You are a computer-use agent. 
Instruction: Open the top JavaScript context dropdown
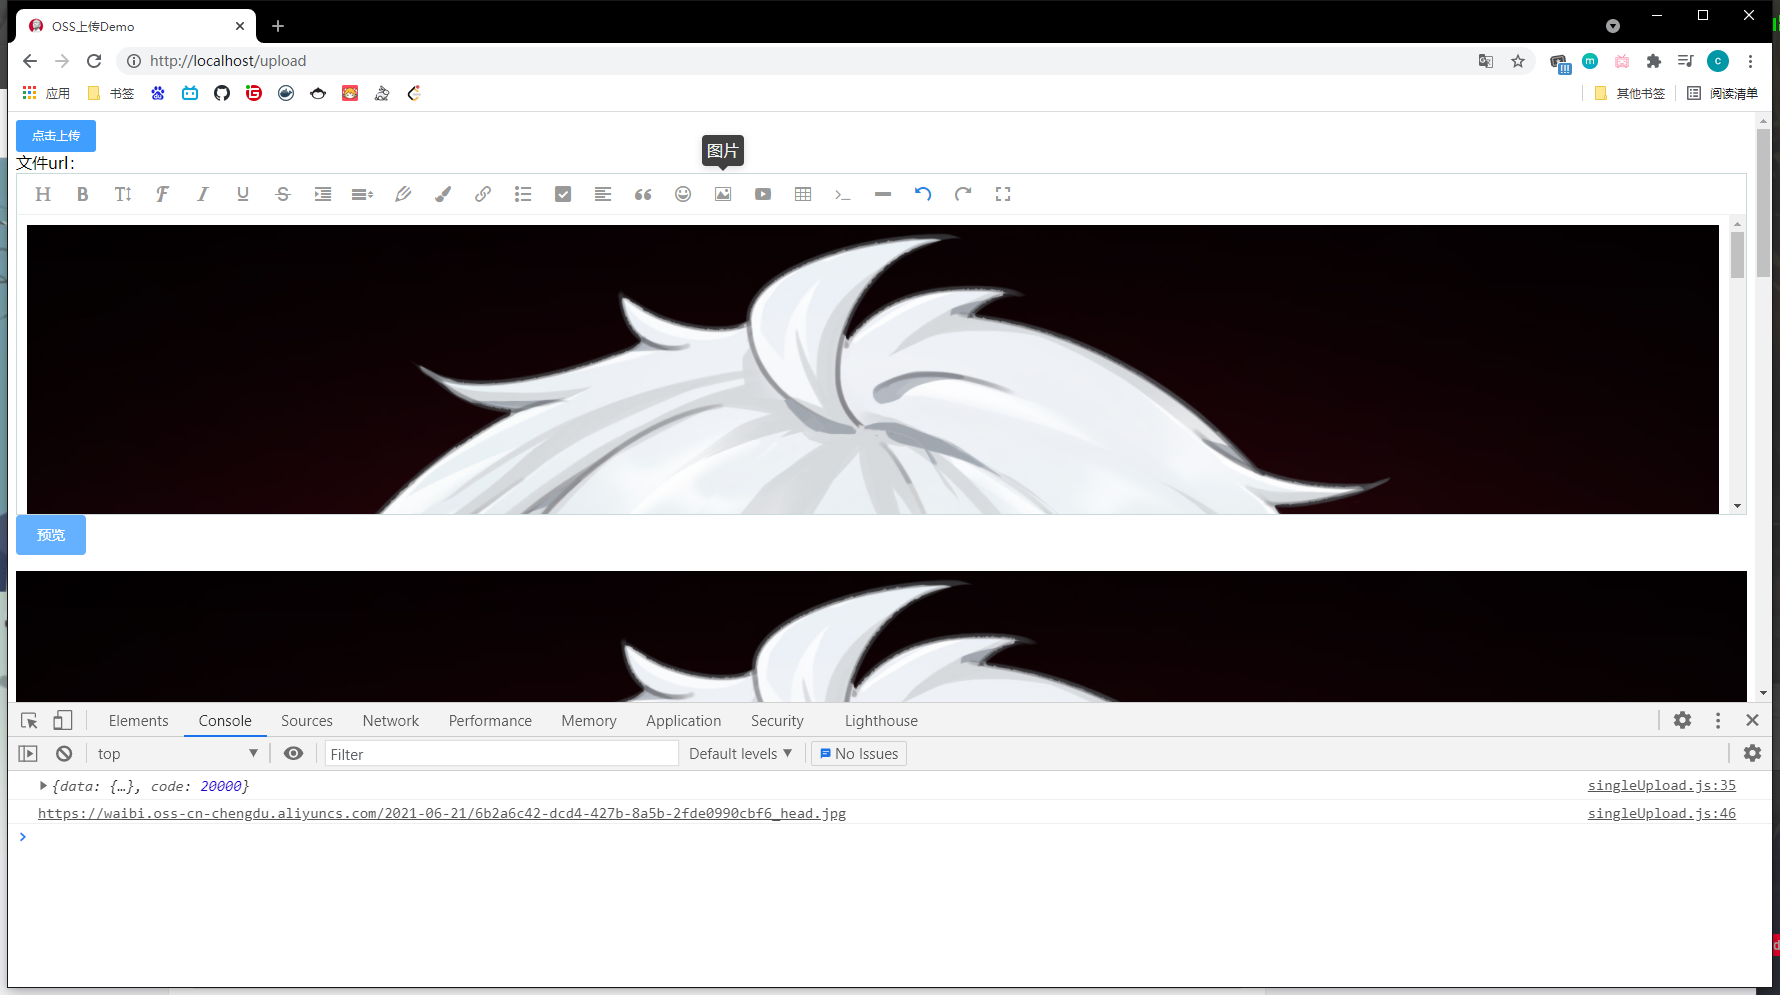(x=177, y=753)
